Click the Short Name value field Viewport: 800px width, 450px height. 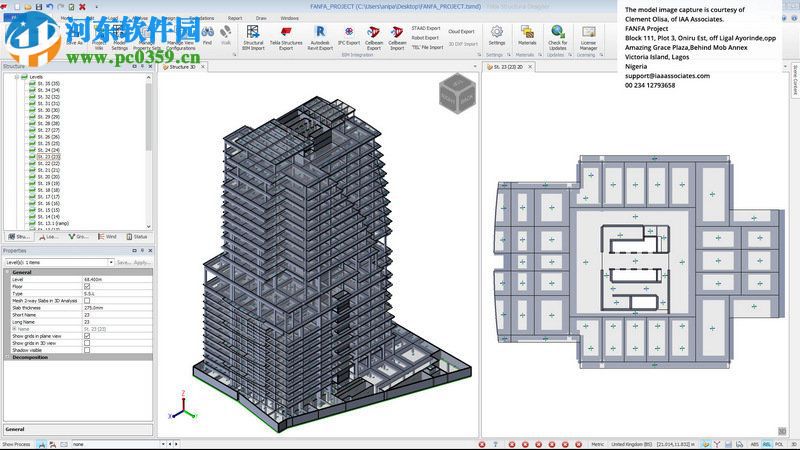pyautogui.click(x=117, y=315)
